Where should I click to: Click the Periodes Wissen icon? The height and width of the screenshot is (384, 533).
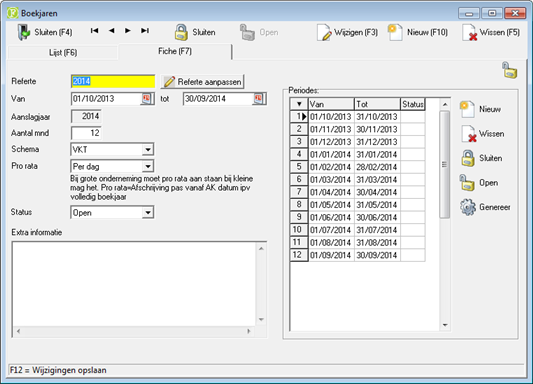coord(468,134)
